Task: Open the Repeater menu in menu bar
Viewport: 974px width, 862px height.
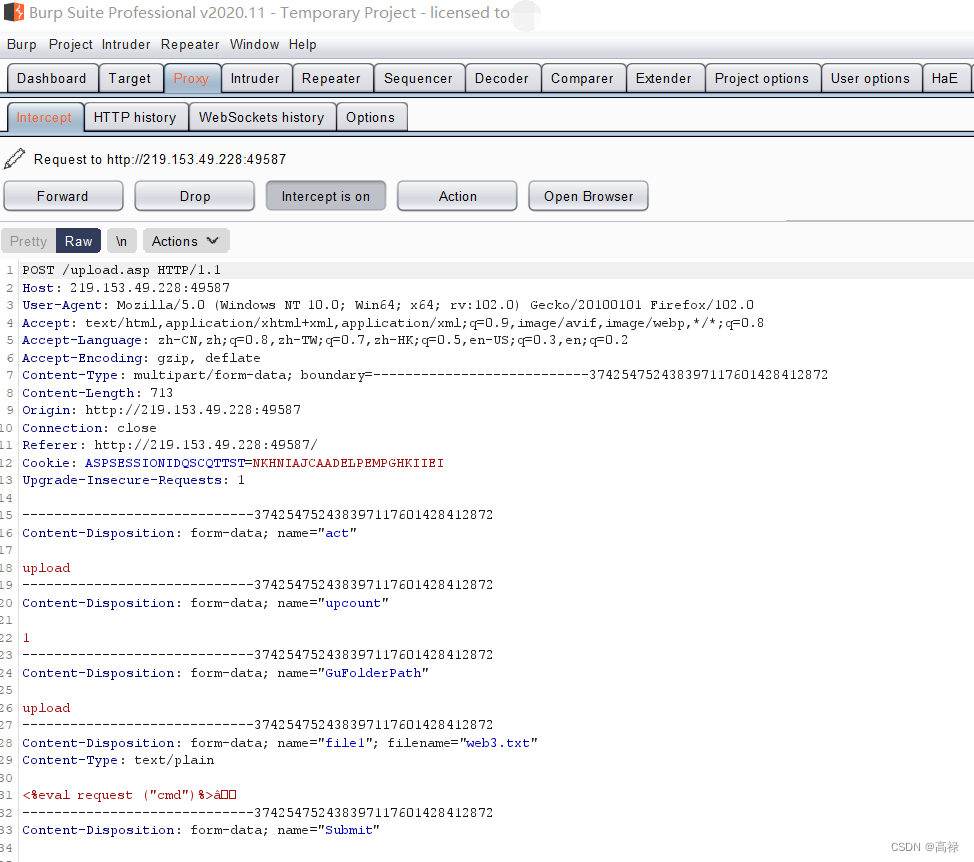Action: click(x=190, y=45)
